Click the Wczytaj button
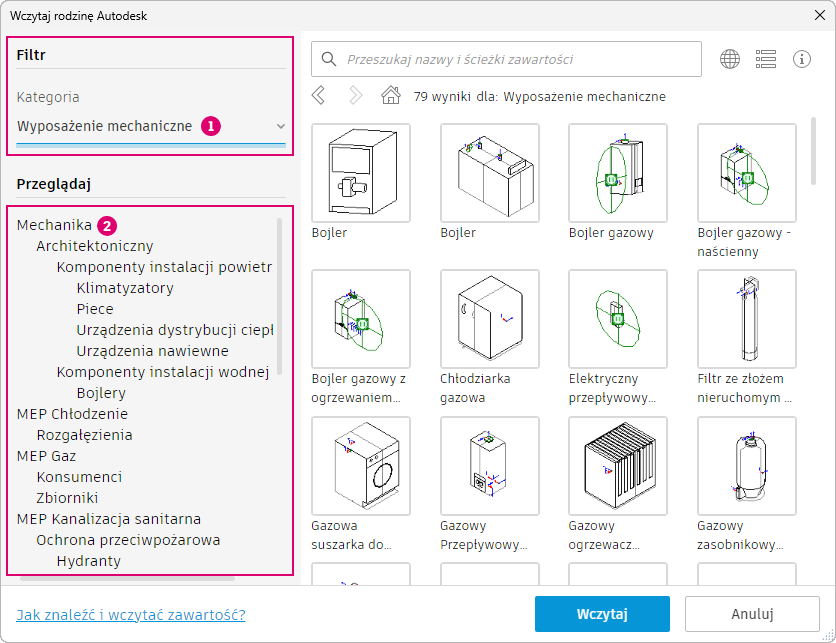The image size is (836, 643). coord(601,614)
